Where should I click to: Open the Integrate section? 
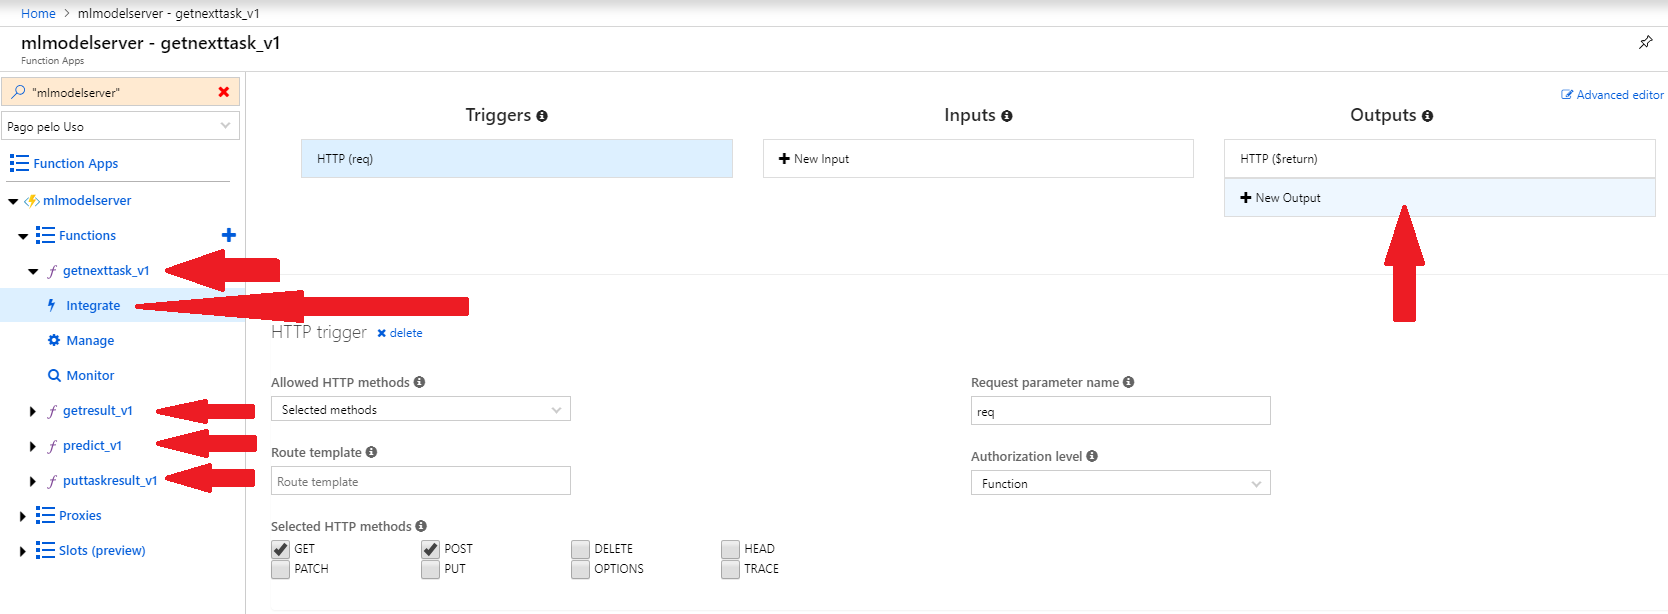click(x=93, y=305)
